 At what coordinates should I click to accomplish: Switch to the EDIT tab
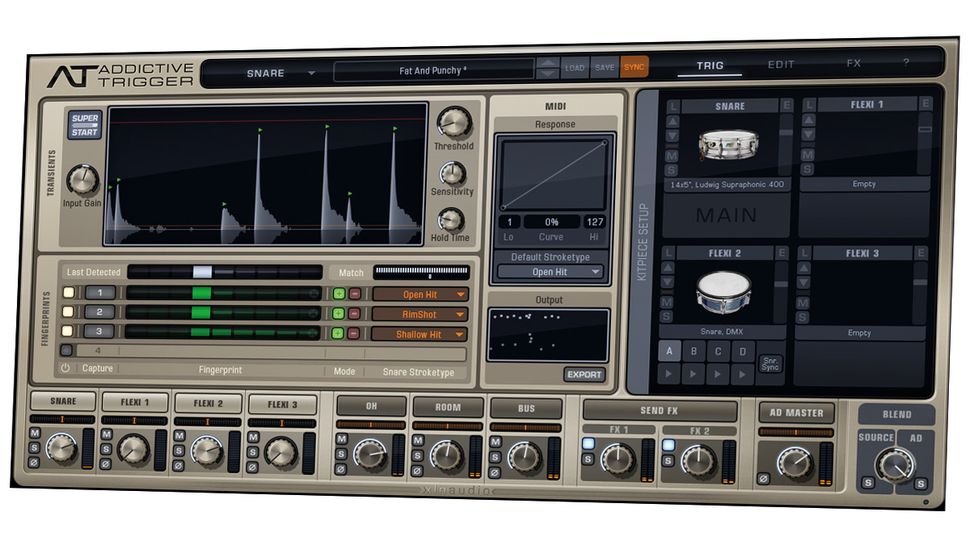click(x=781, y=64)
